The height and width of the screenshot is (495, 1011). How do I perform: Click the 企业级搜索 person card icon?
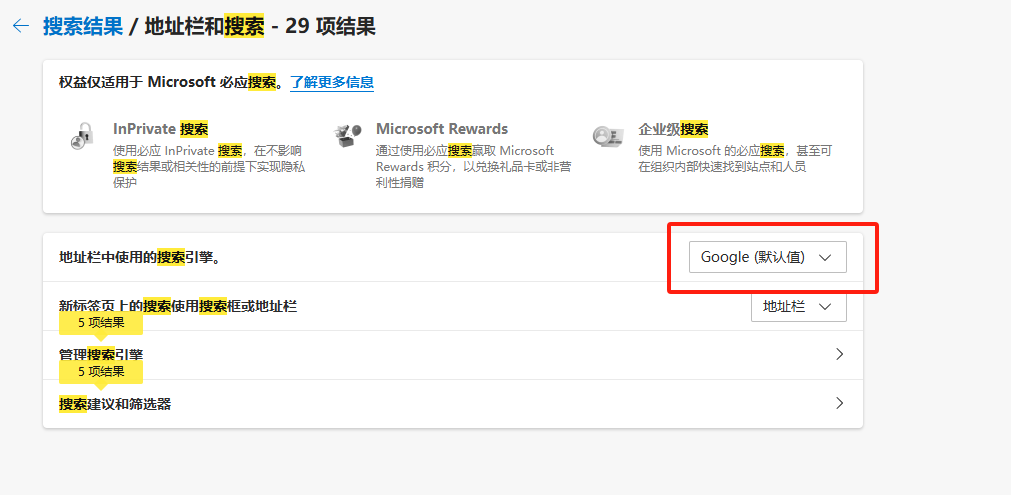coord(608,136)
